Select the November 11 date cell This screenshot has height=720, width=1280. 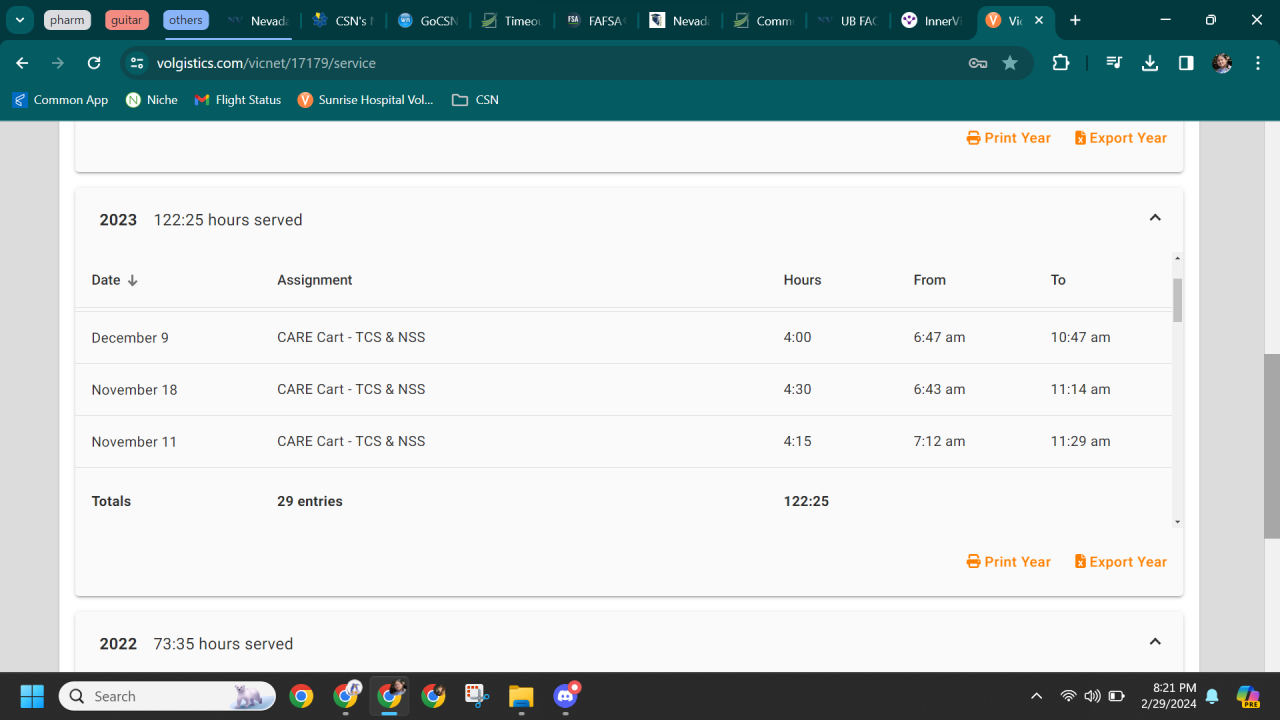pos(134,442)
